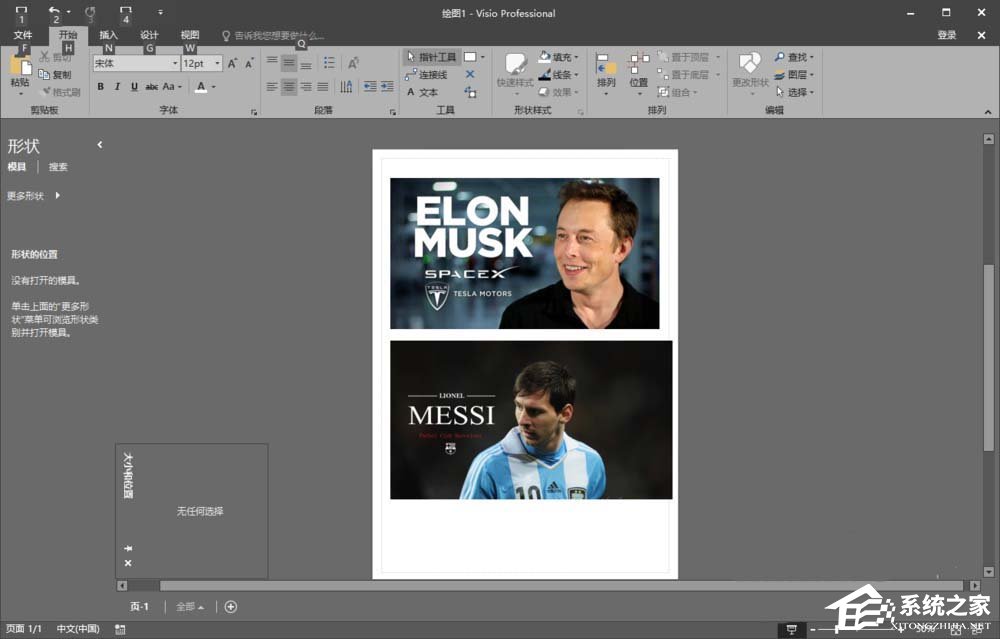Increase font size with the larger A icon

click(x=233, y=63)
